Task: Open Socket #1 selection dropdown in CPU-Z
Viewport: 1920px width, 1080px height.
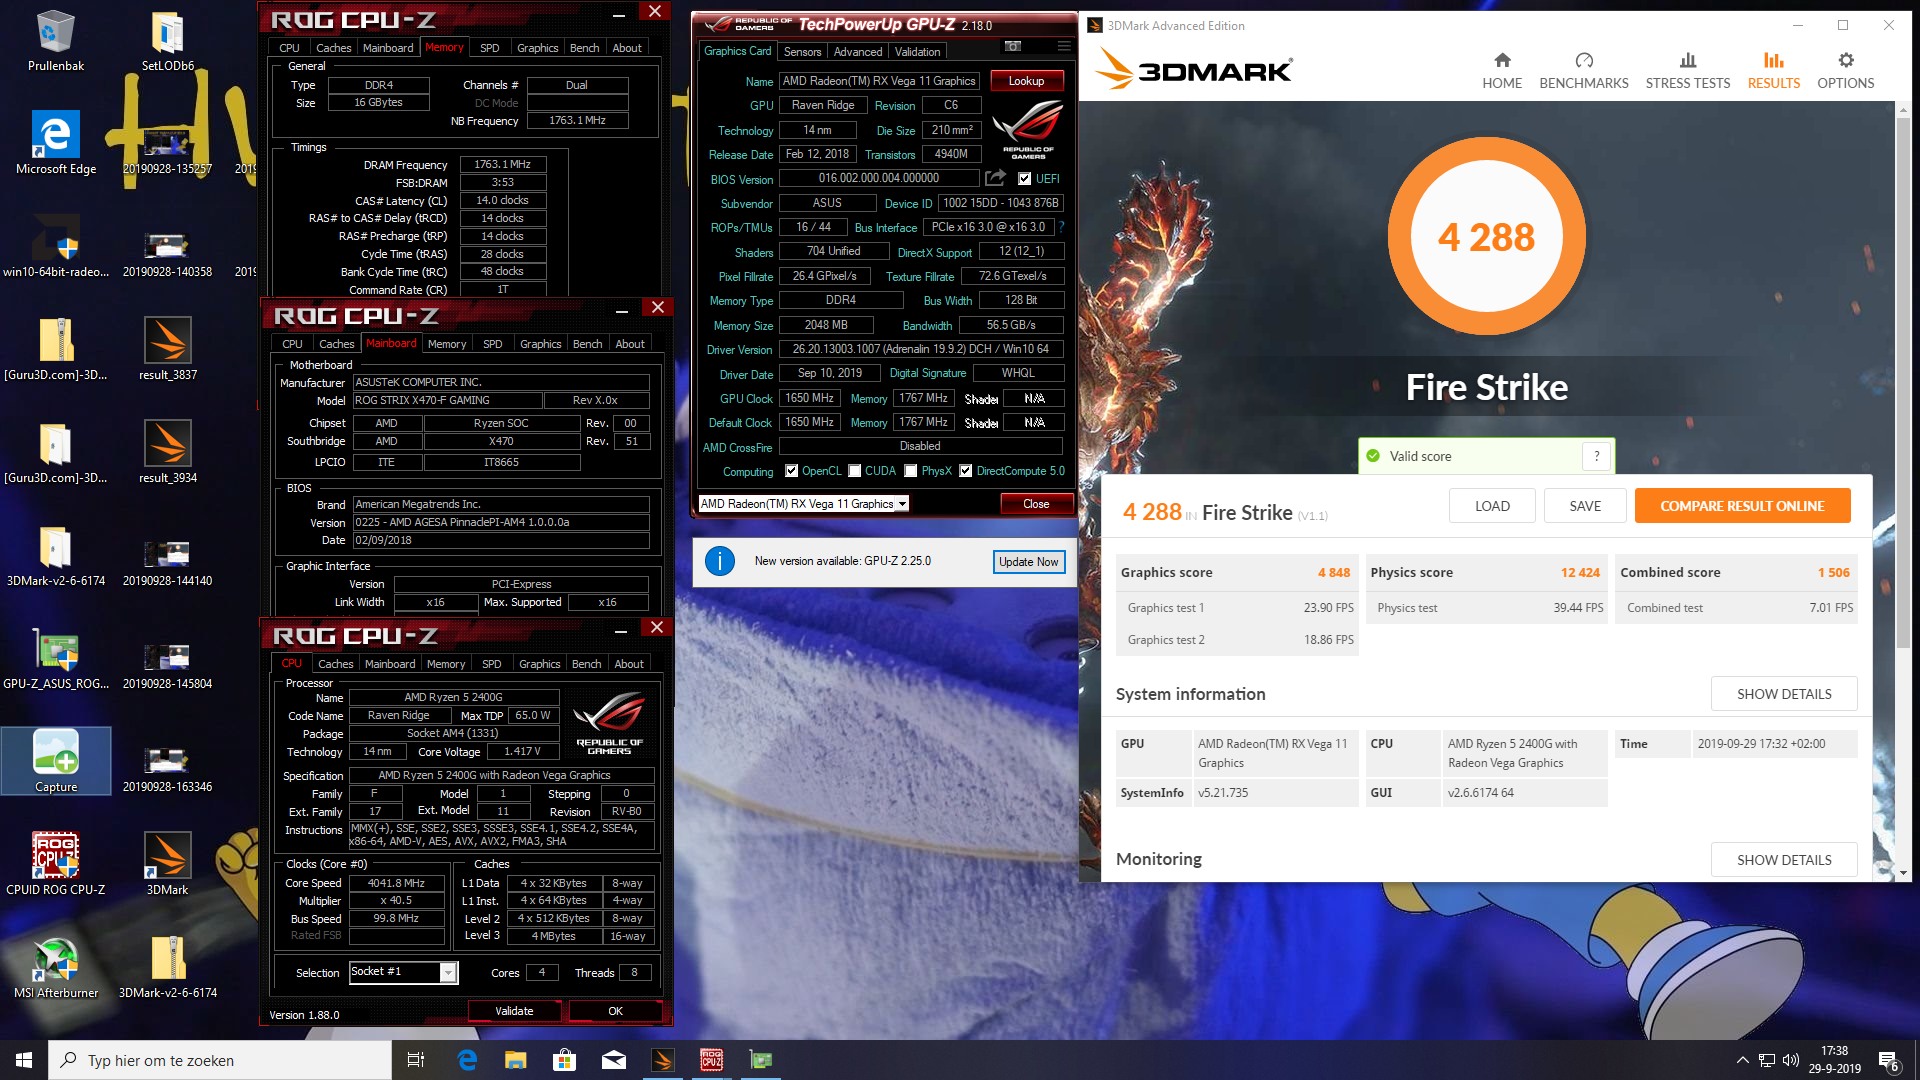Action: tap(403, 972)
